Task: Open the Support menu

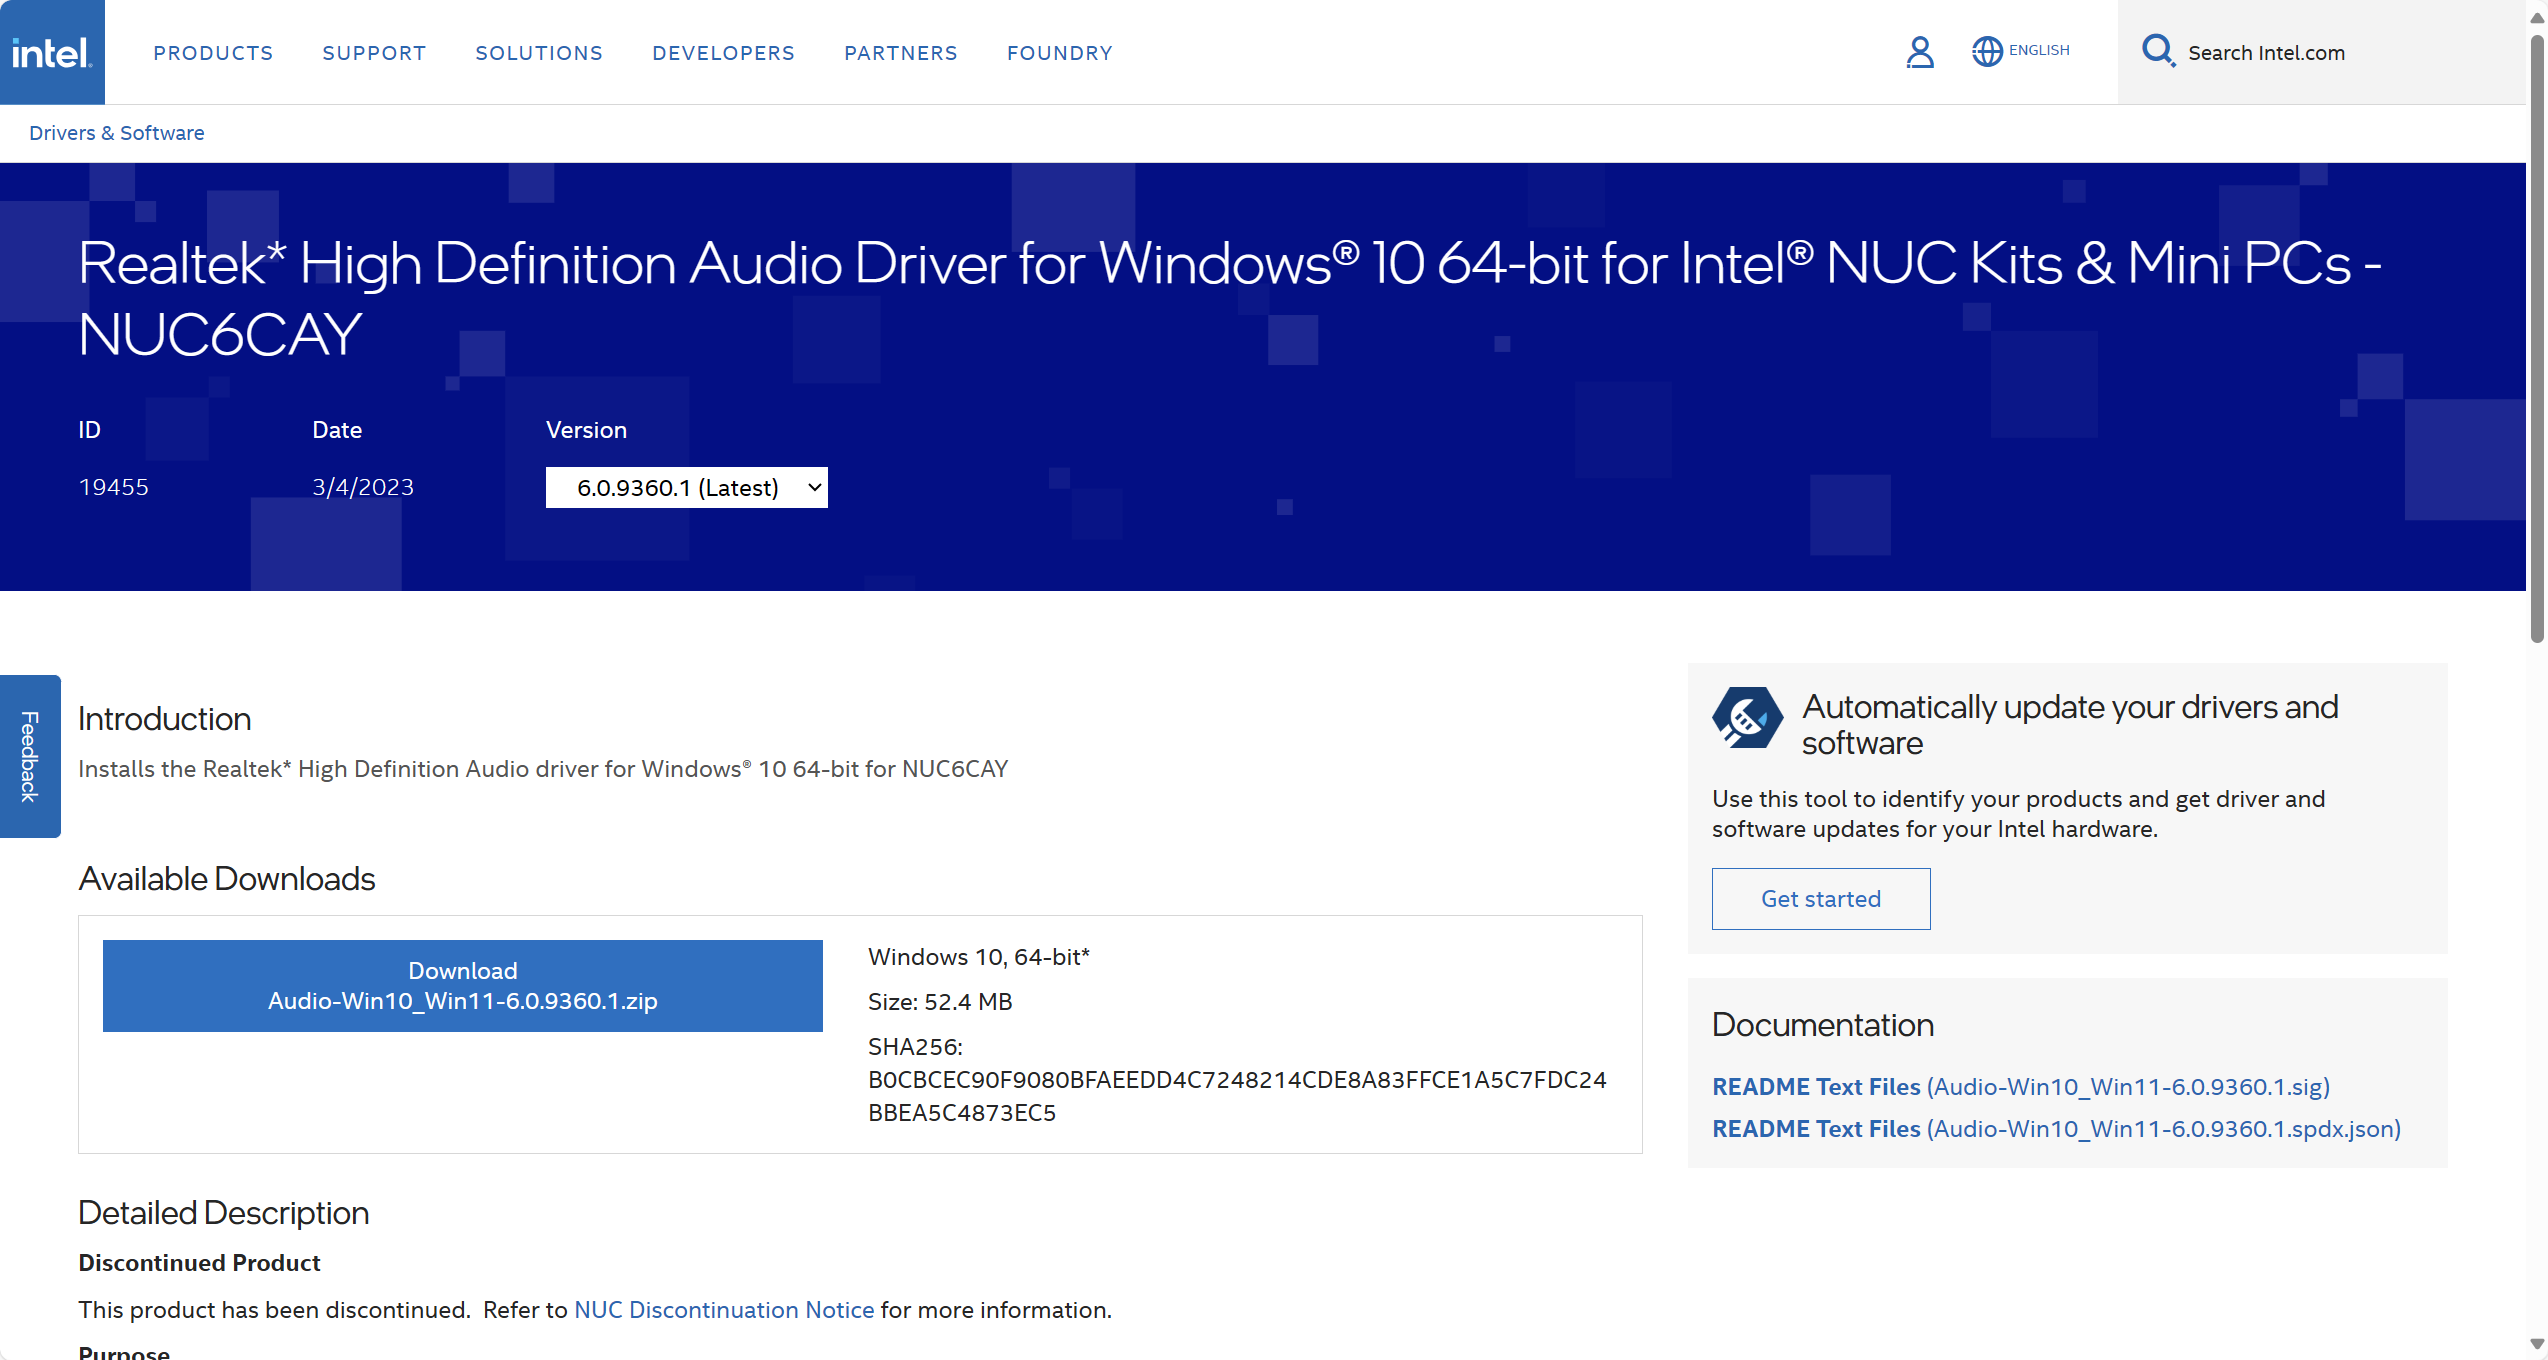Action: click(374, 53)
